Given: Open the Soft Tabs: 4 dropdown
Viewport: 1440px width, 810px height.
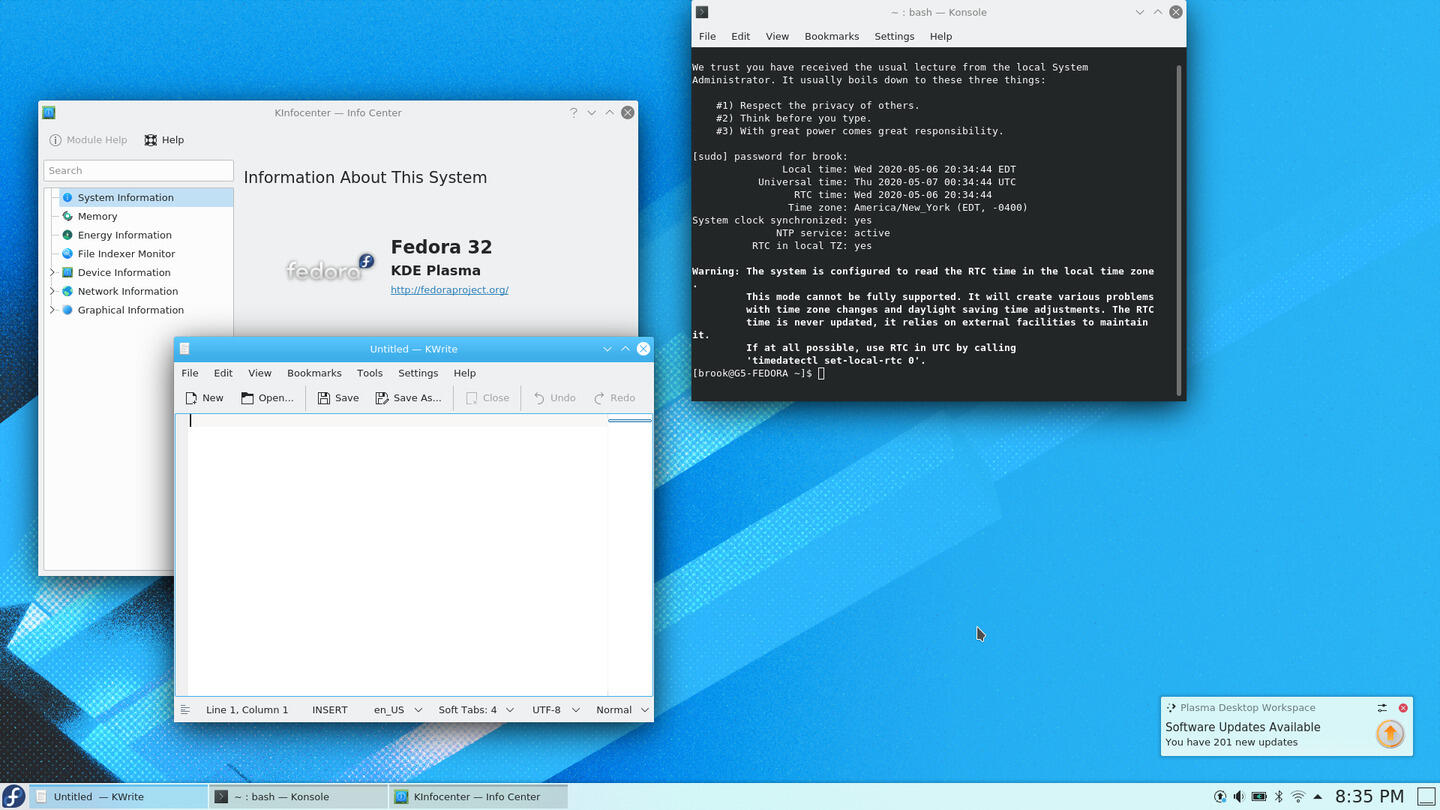Looking at the screenshot, I should tap(476, 710).
